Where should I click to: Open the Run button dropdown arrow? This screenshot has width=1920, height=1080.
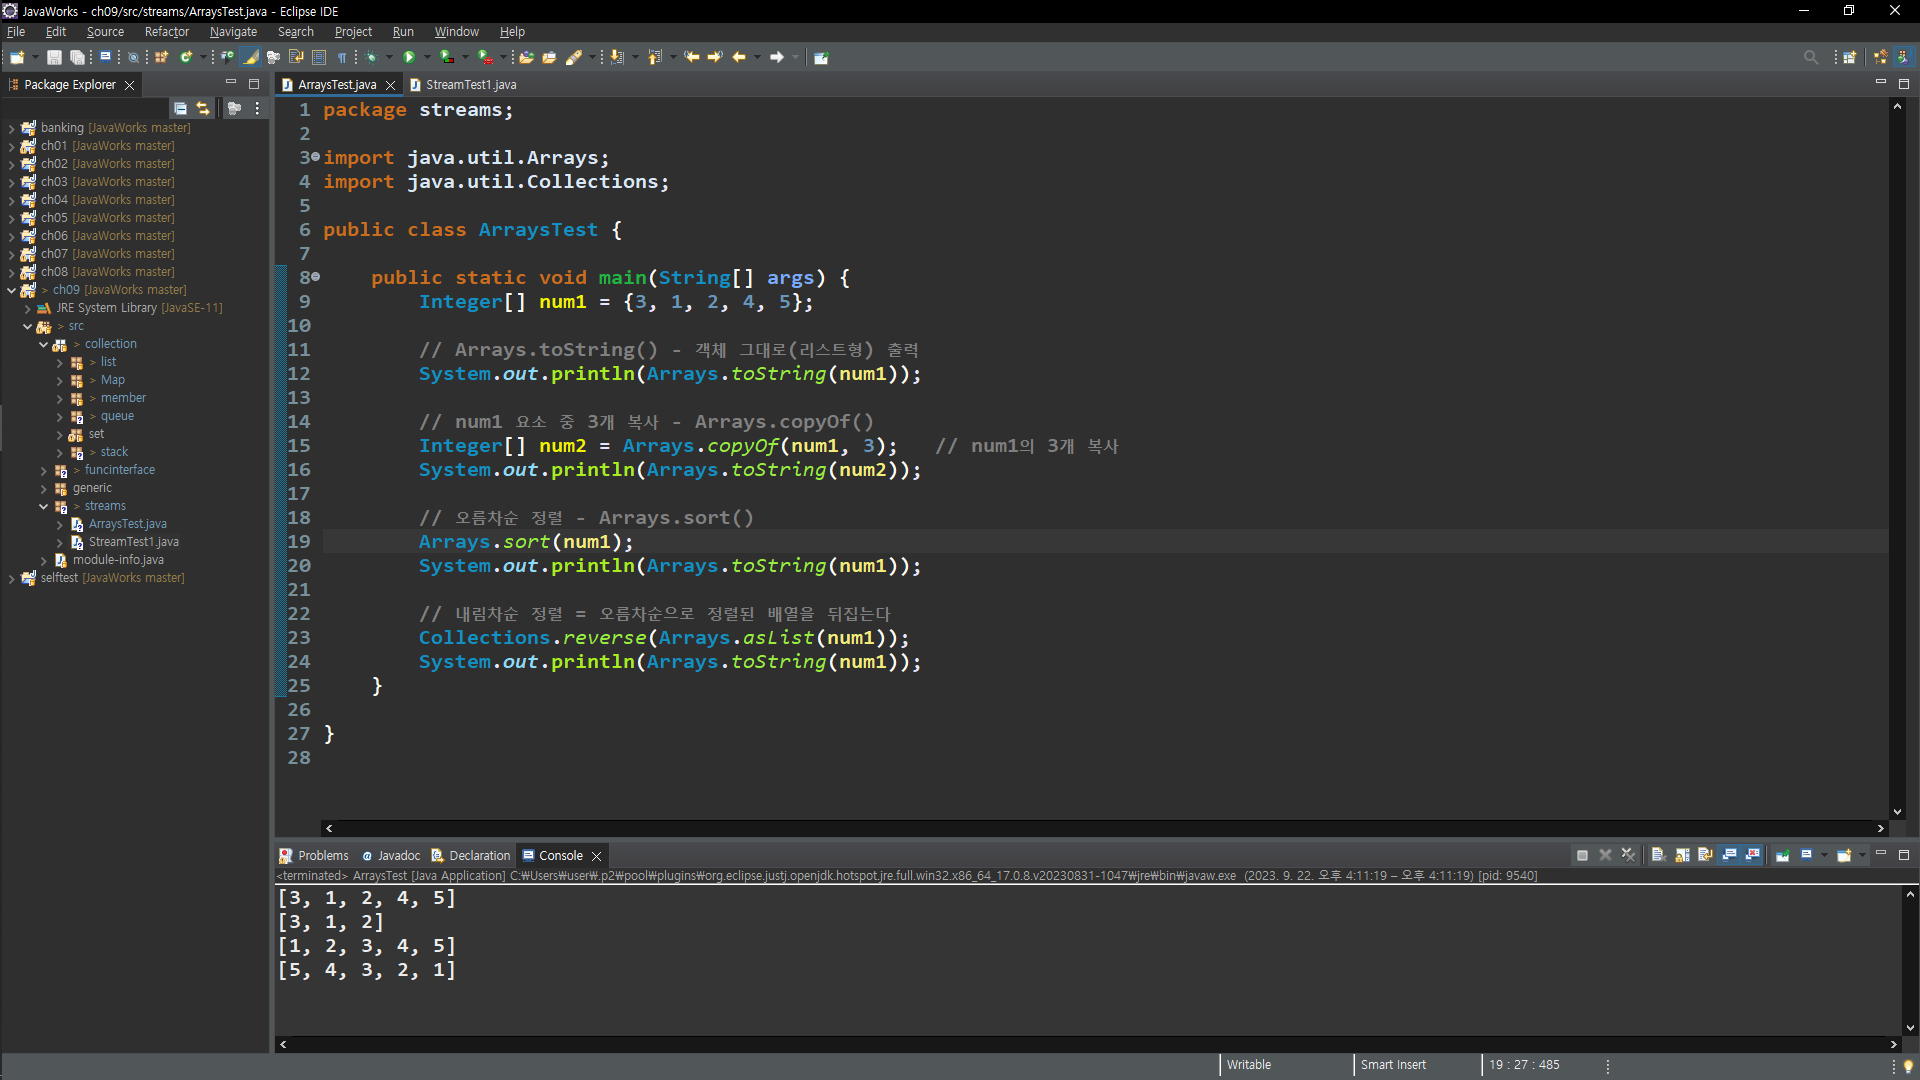click(427, 57)
